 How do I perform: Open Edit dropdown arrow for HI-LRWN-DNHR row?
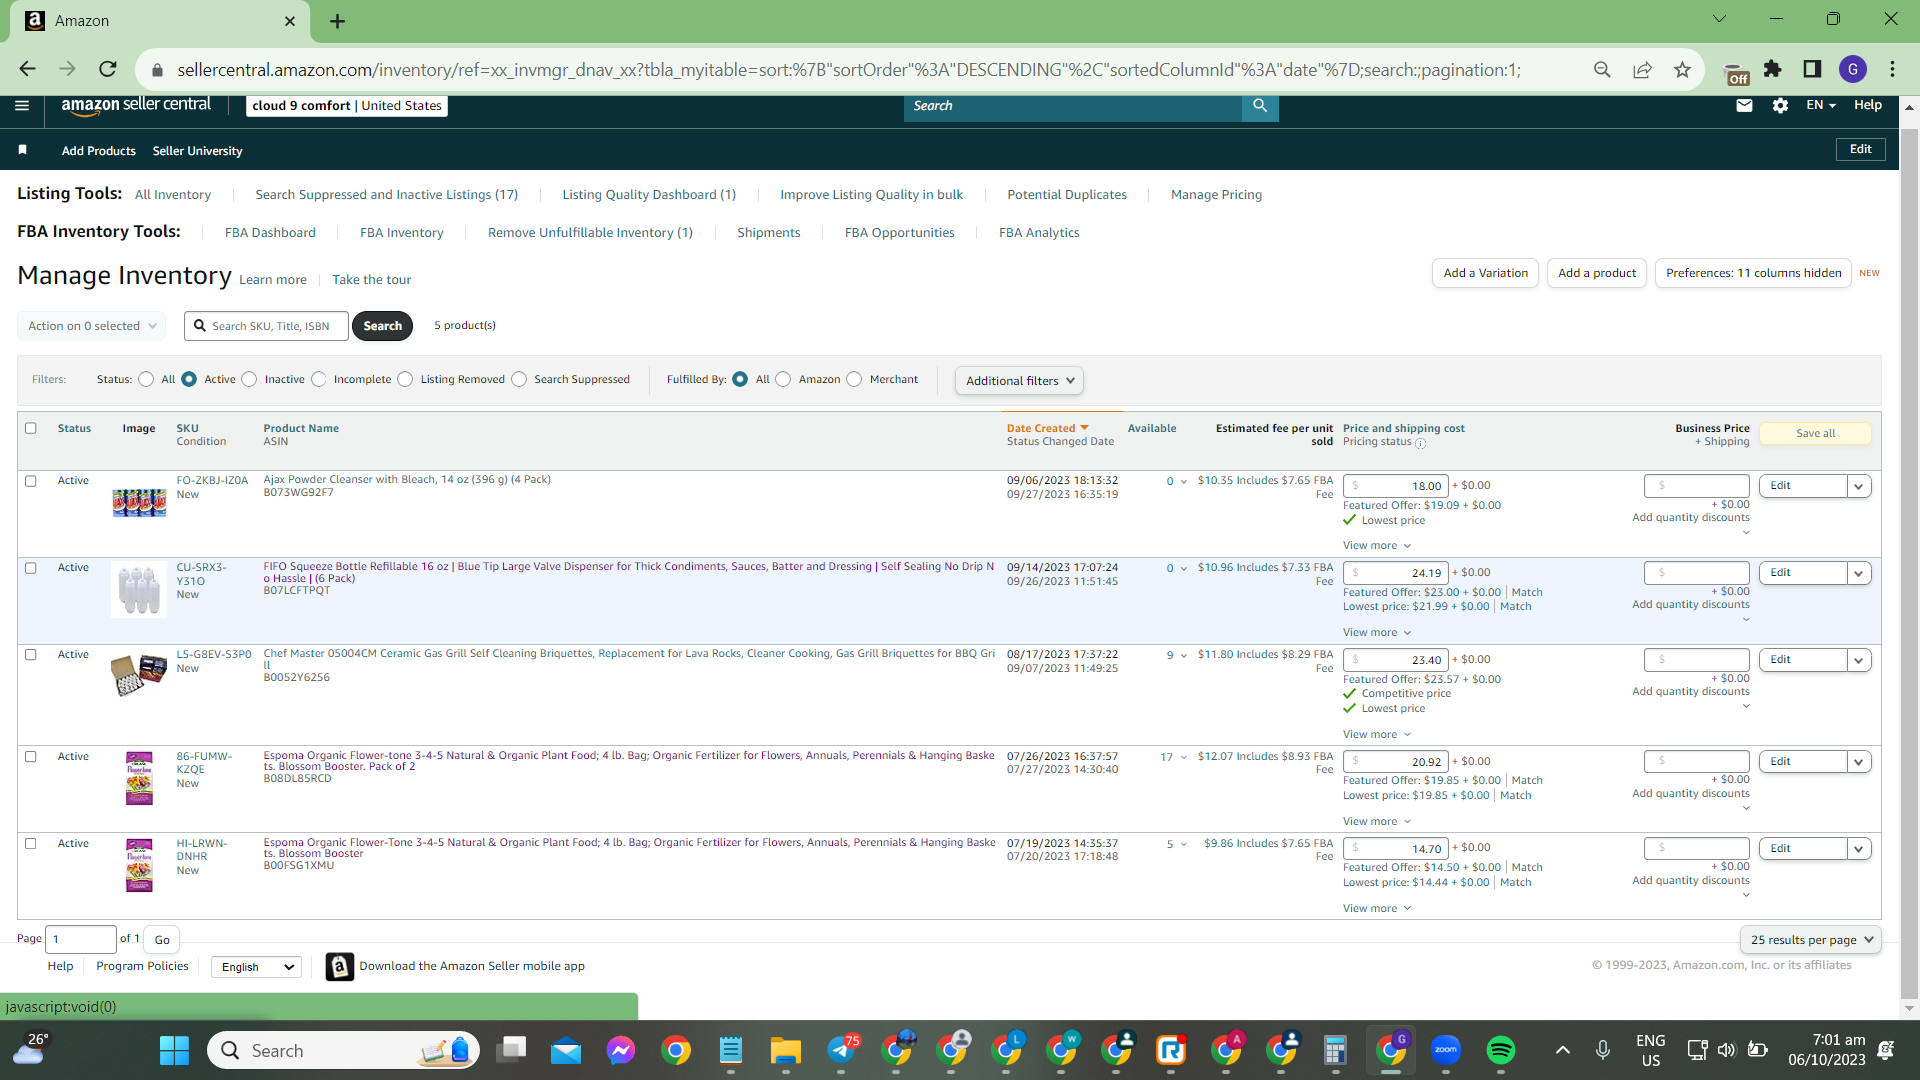tap(1859, 849)
